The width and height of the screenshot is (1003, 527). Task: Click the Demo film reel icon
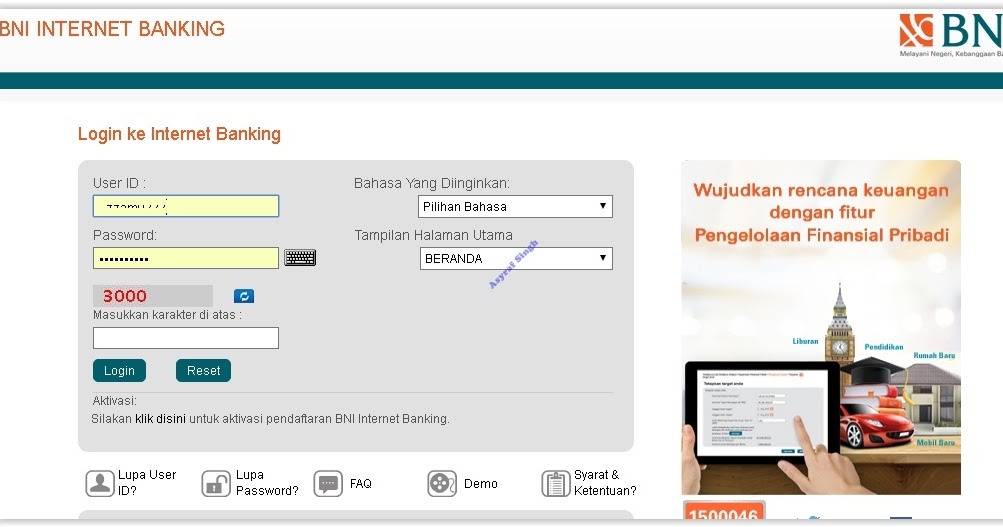click(442, 484)
